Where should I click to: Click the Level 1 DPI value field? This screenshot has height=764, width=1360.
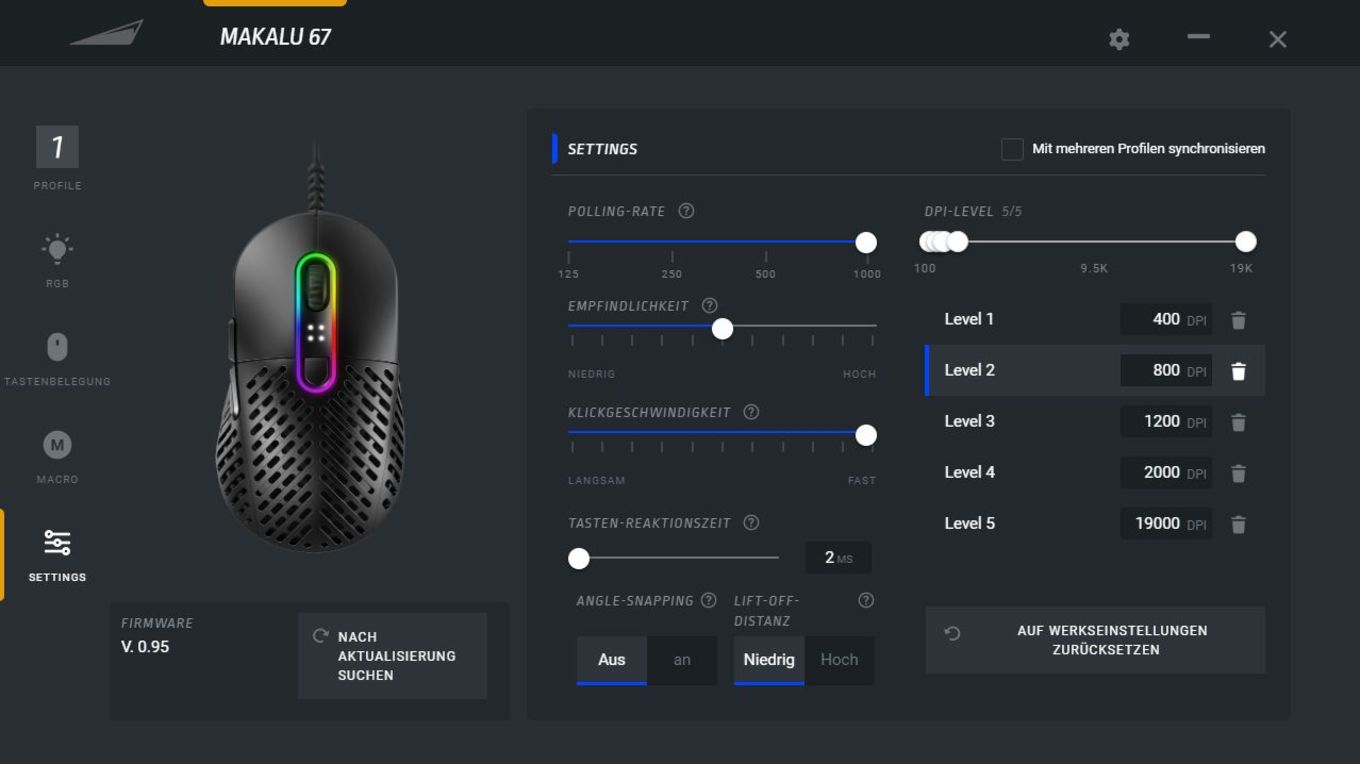[1166, 319]
